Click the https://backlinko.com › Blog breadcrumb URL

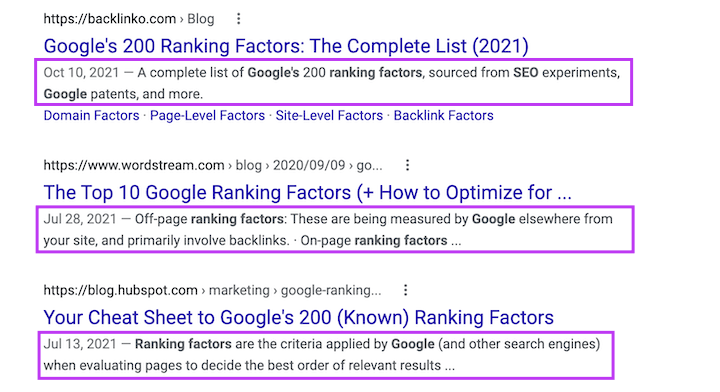[129, 19]
